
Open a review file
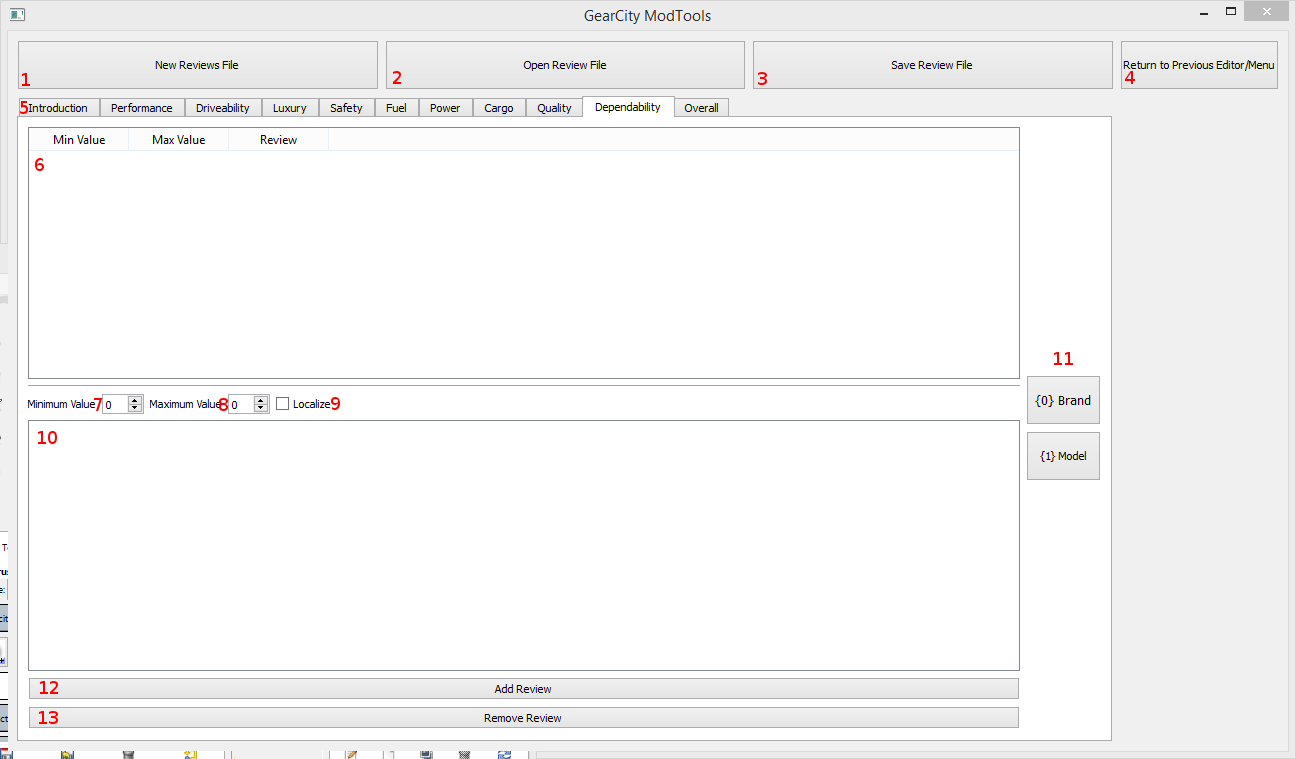click(565, 65)
